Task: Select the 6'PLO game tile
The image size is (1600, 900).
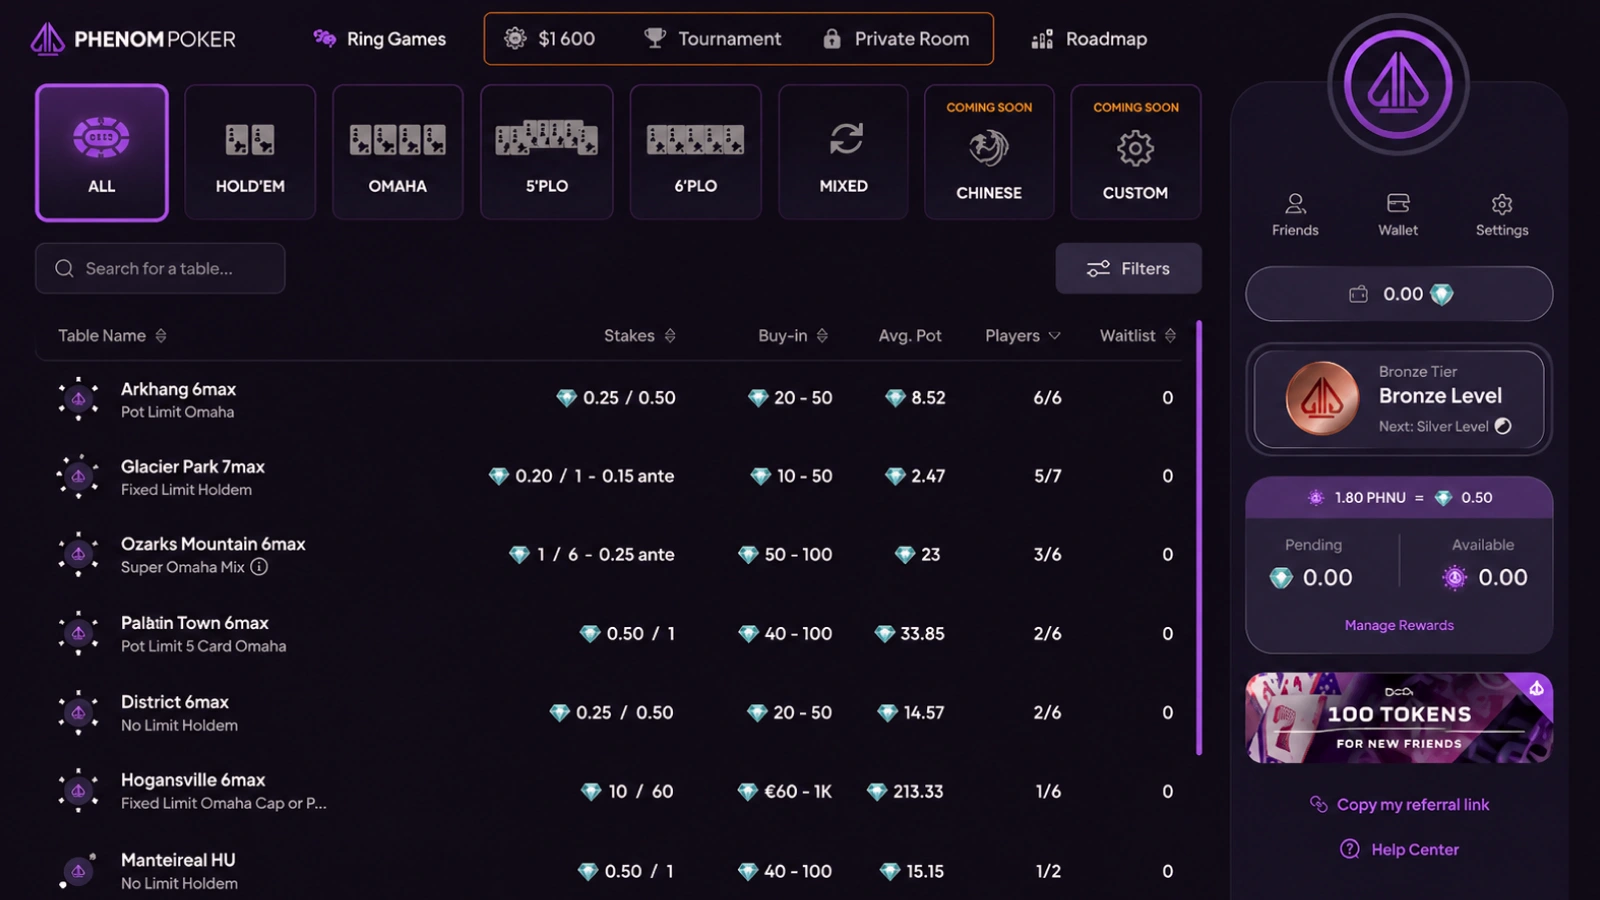Action: (x=696, y=152)
